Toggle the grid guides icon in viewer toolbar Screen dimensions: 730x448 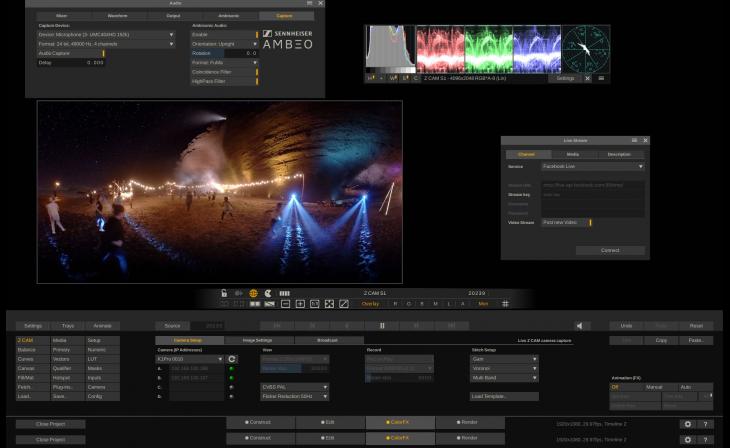pos(505,304)
